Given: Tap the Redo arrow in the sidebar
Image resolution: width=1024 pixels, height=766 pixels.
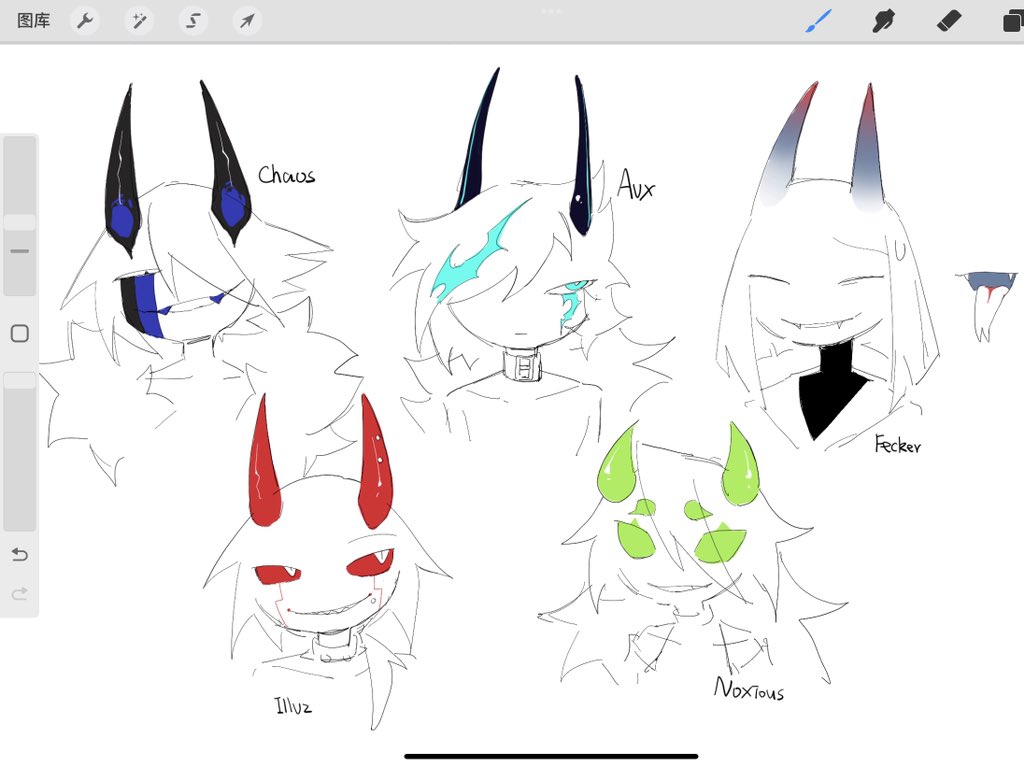Looking at the screenshot, I should 19,593.
